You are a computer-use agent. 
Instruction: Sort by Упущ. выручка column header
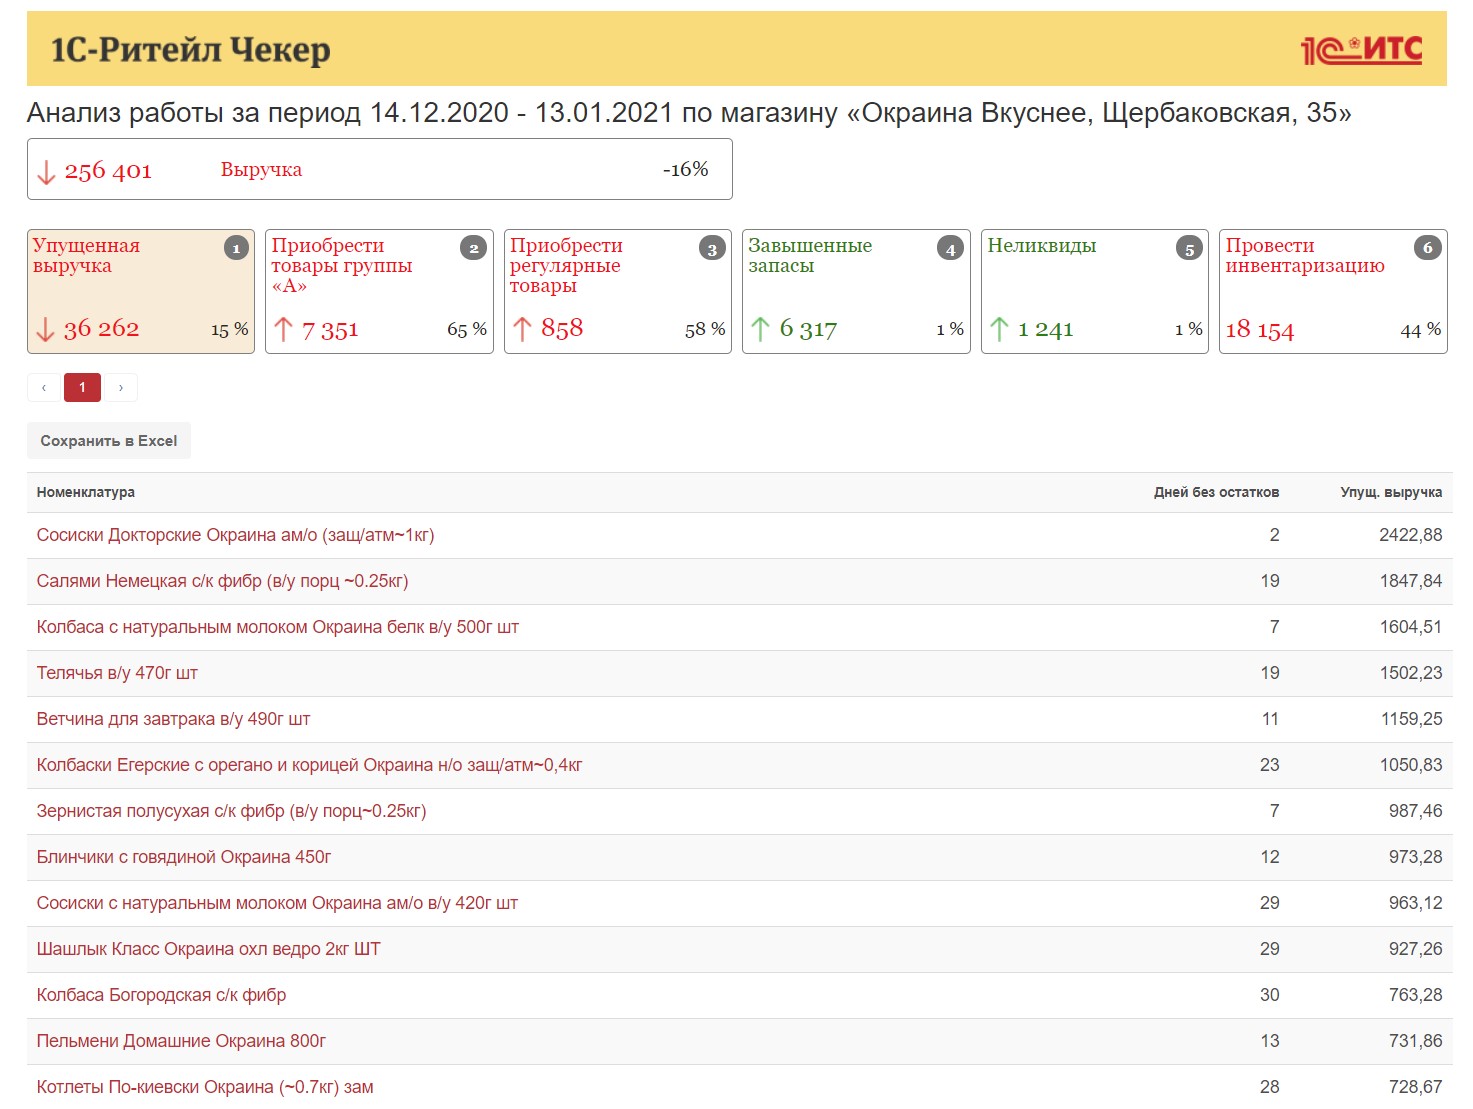click(x=1391, y=492)
